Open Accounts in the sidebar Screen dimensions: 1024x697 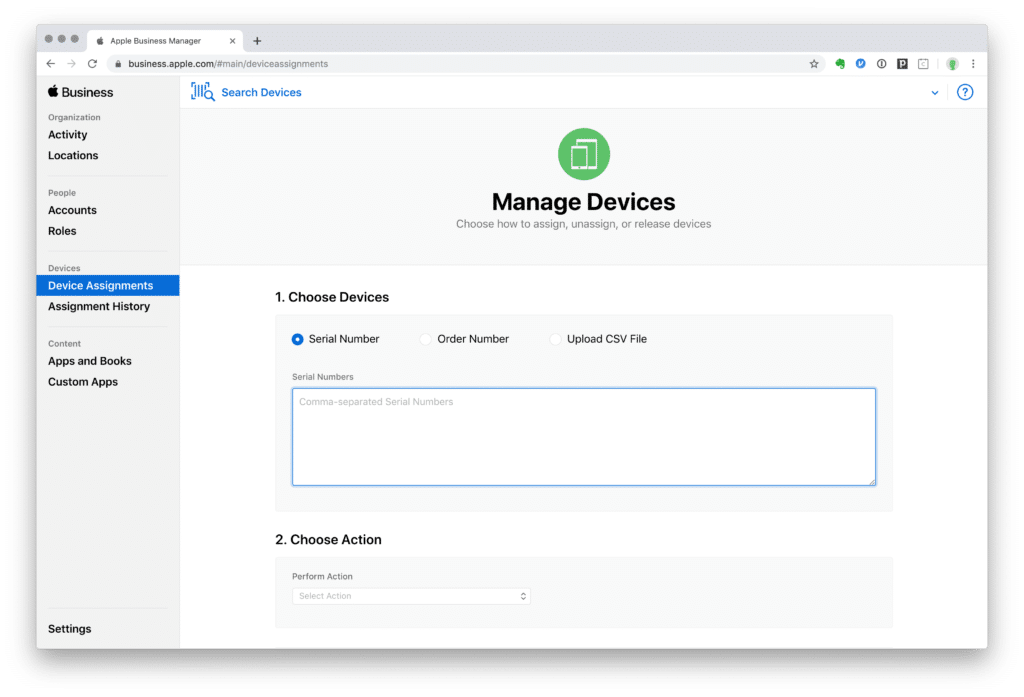[x=72, y=210]
